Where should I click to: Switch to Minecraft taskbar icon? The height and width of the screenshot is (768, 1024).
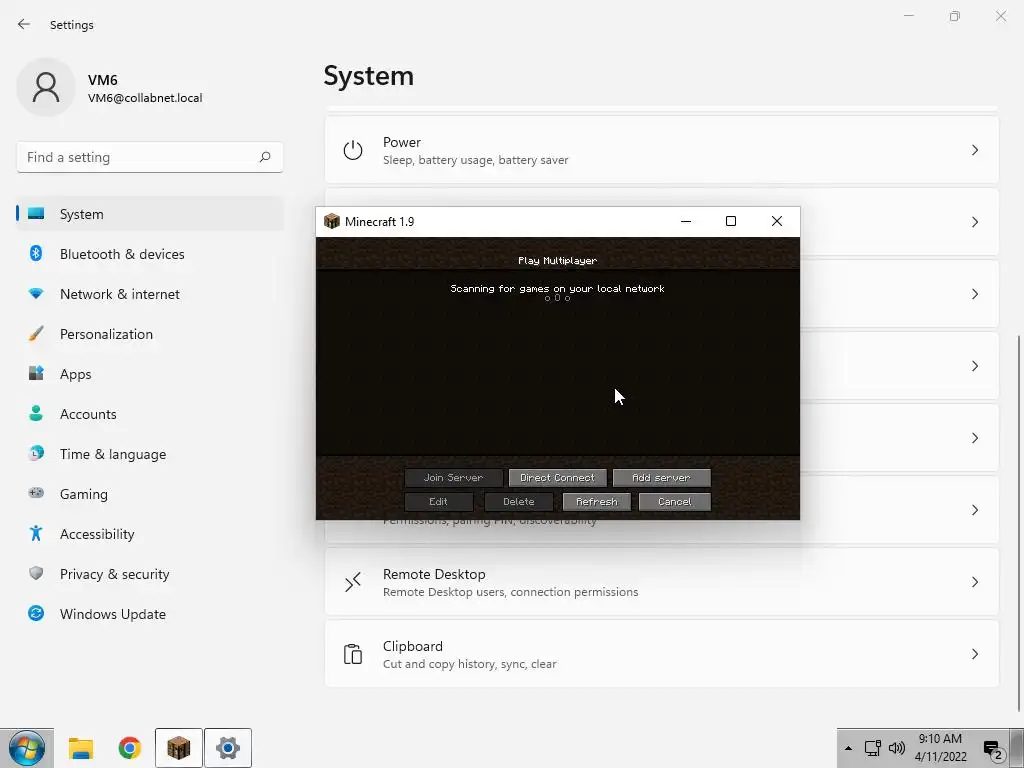(x=178, y=748)
